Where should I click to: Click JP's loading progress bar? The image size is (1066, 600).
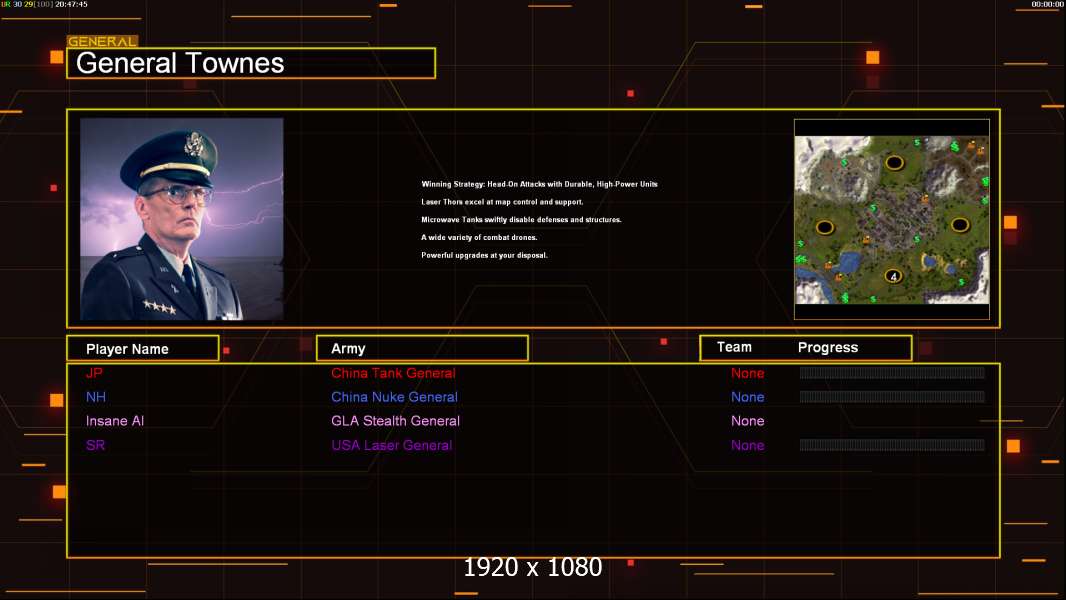coord(892,373)
